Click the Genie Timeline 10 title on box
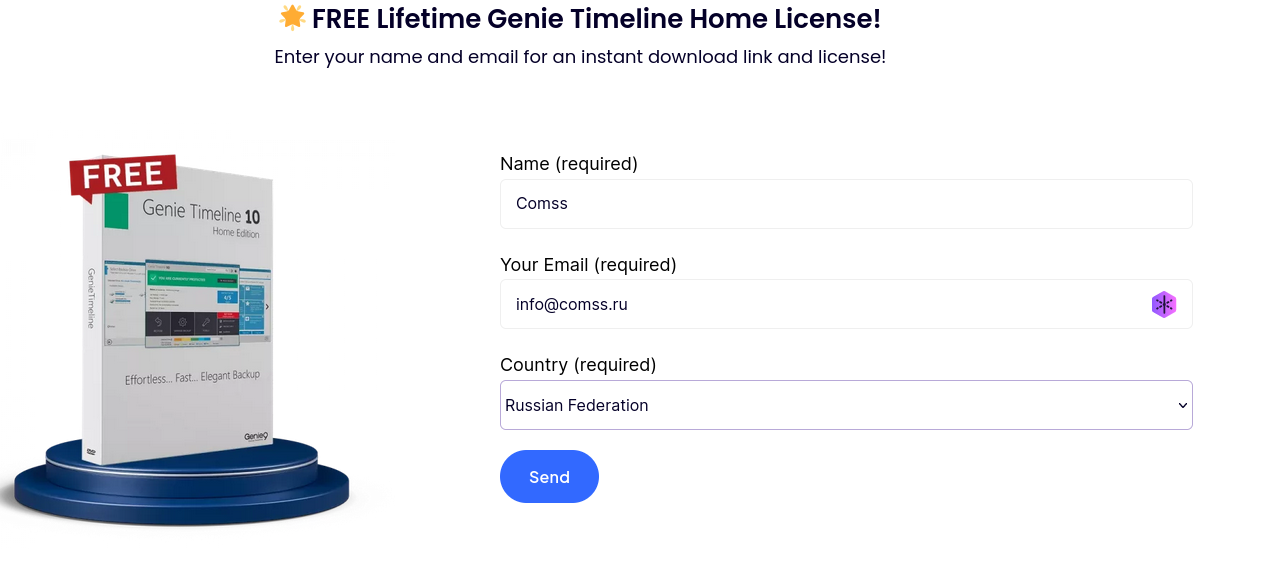 [x=201, y=211]
